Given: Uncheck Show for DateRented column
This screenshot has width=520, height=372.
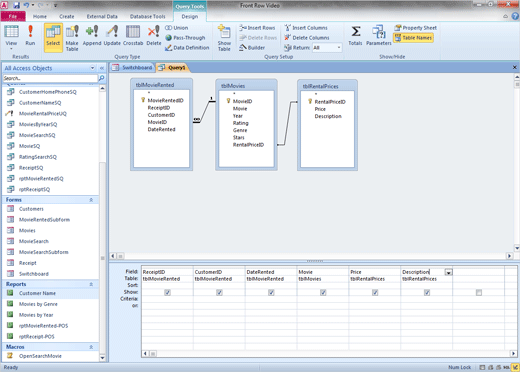Looking at the screenshot, I should pos(271,292).
